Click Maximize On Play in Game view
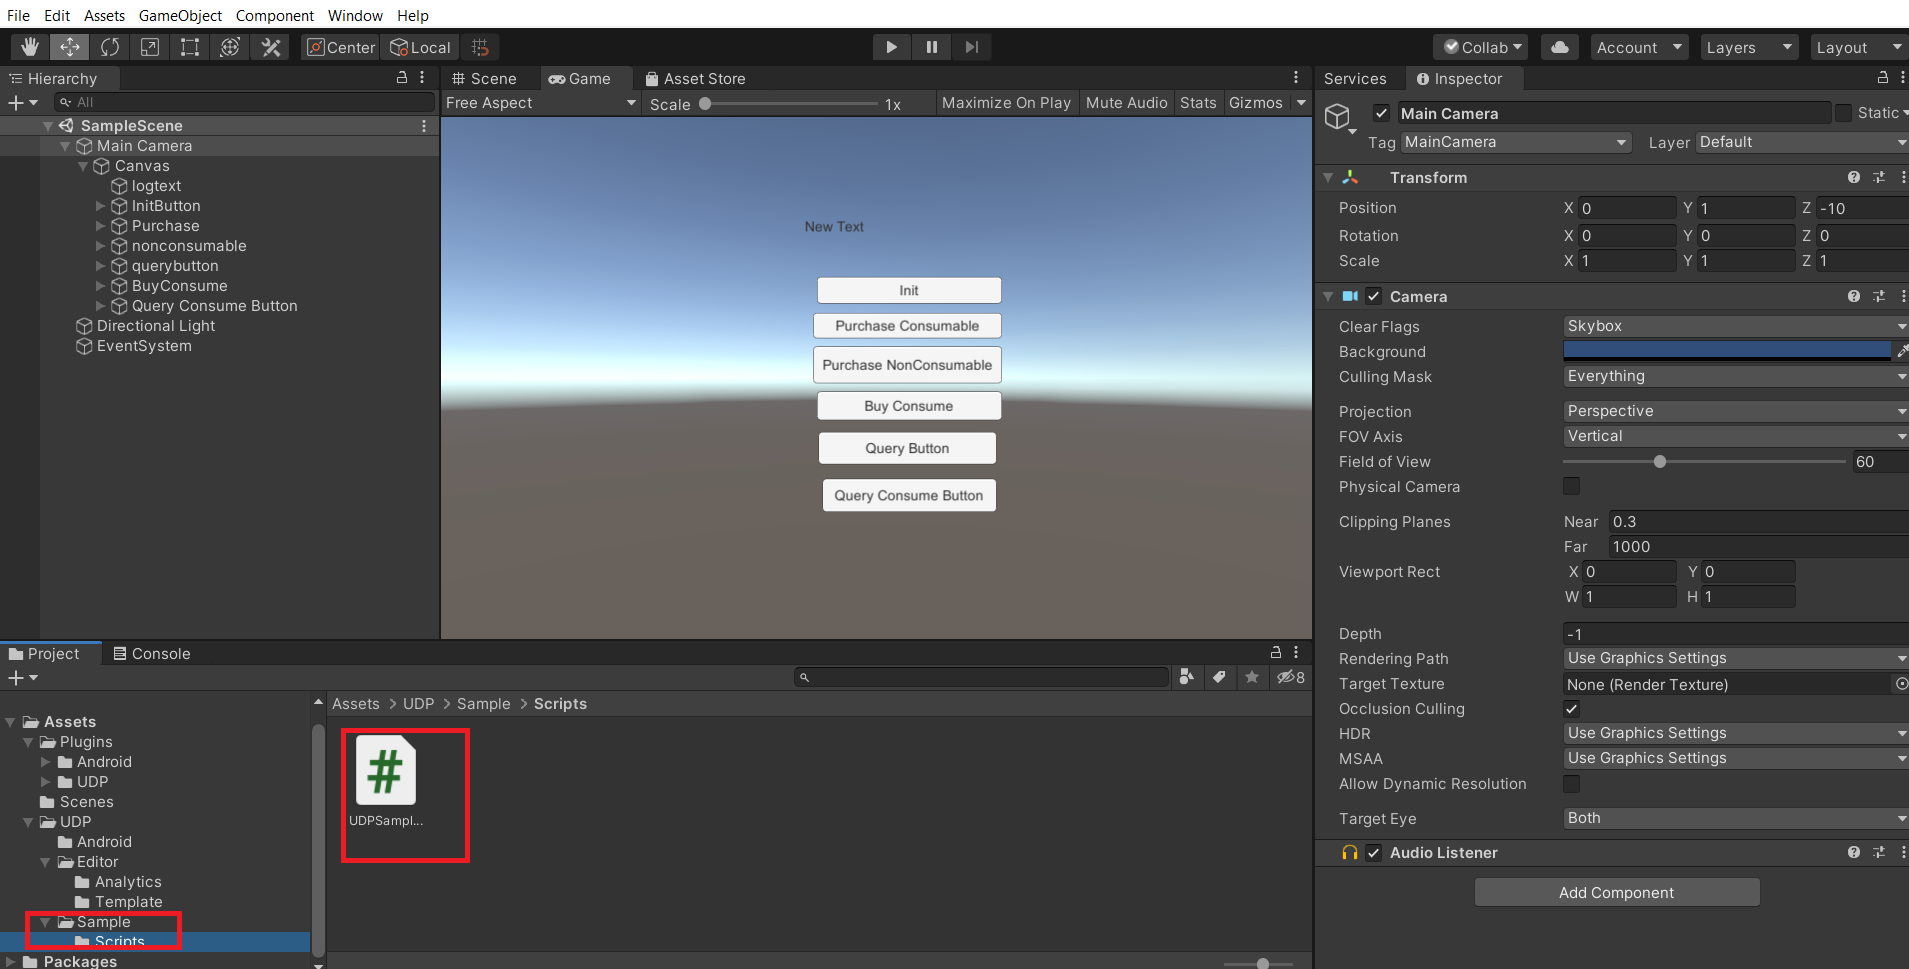 point(1005,102)
